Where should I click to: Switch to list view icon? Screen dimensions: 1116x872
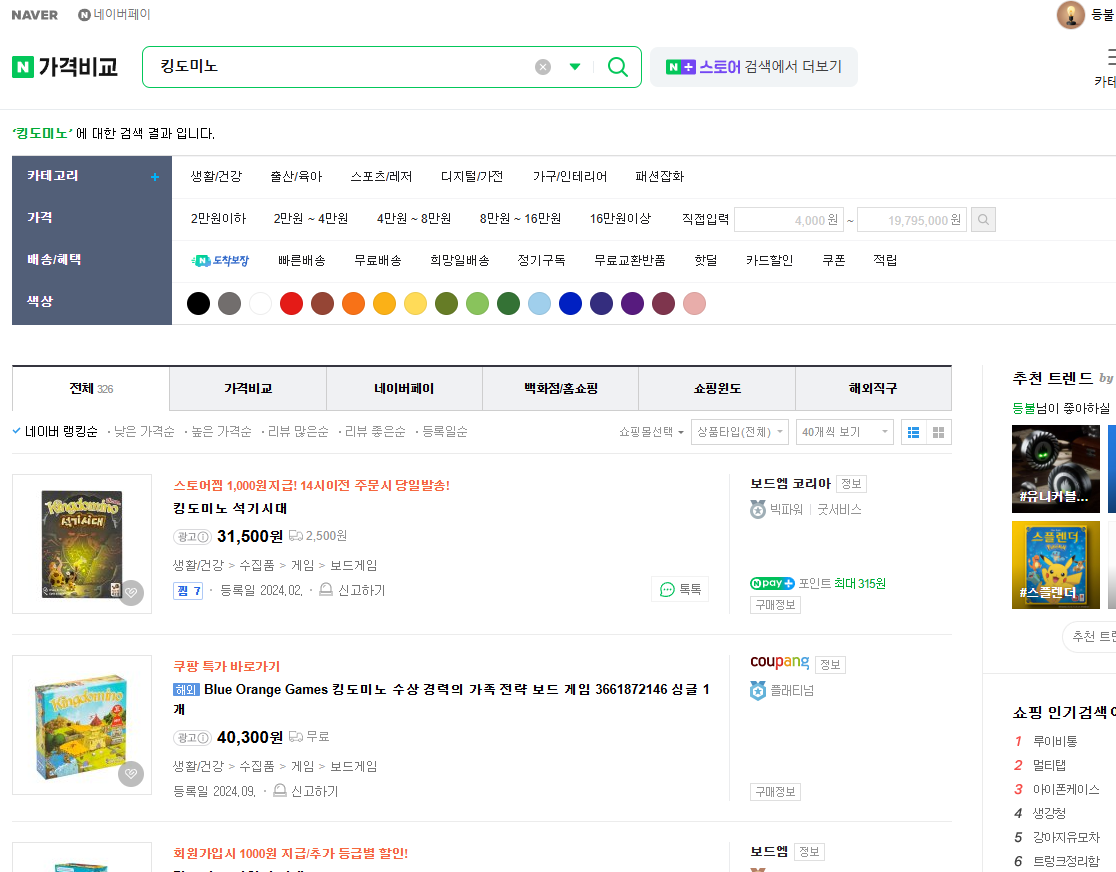[x=914, y=432]
